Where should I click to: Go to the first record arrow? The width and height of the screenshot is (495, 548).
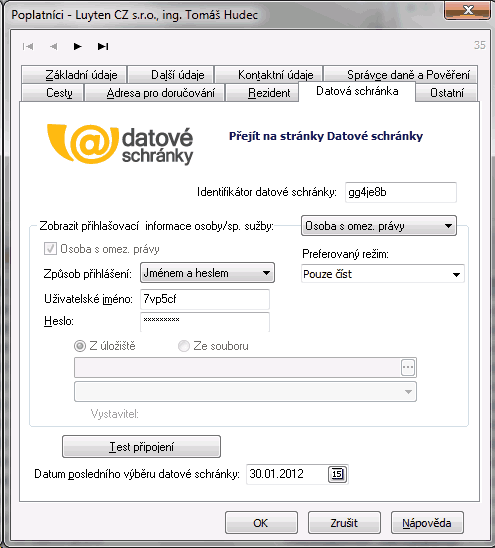point(28,46)
